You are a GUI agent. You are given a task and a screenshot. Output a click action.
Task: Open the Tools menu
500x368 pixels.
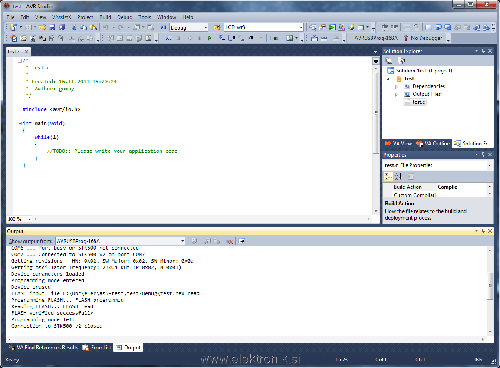pyautogui.click(x=145, y=17)
